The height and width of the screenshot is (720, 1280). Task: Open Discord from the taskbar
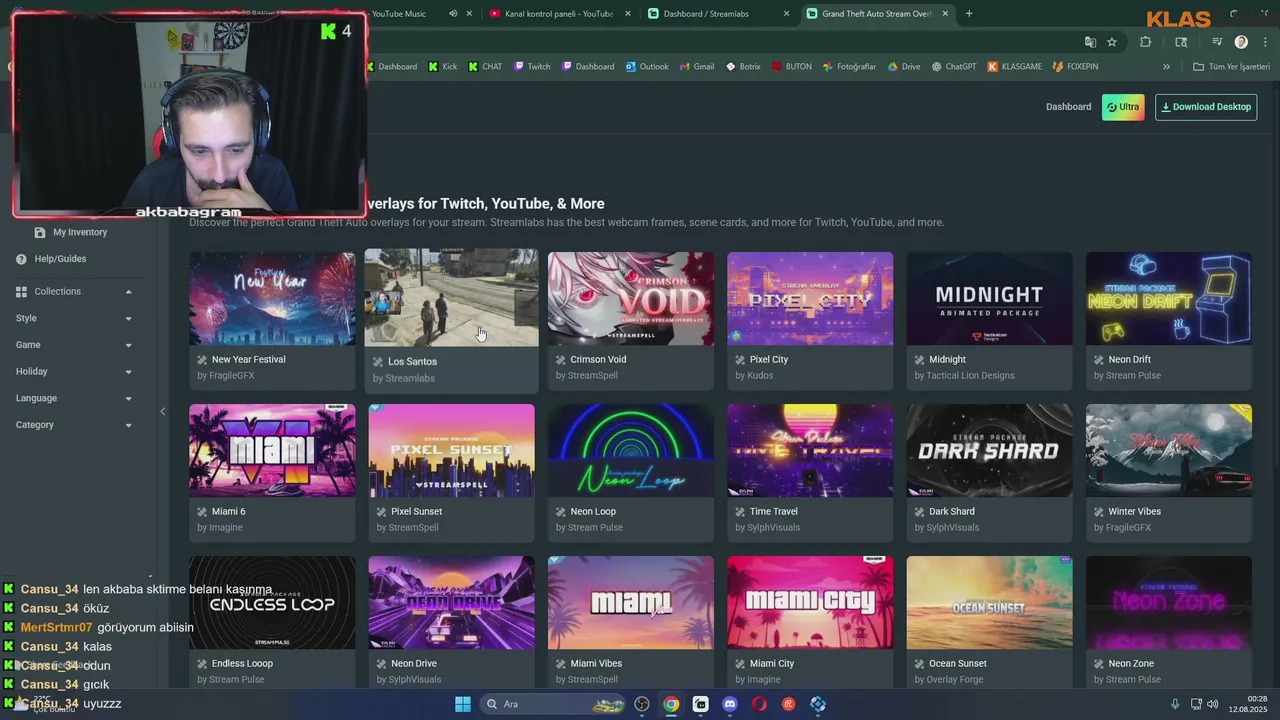[x=730, y=704]
